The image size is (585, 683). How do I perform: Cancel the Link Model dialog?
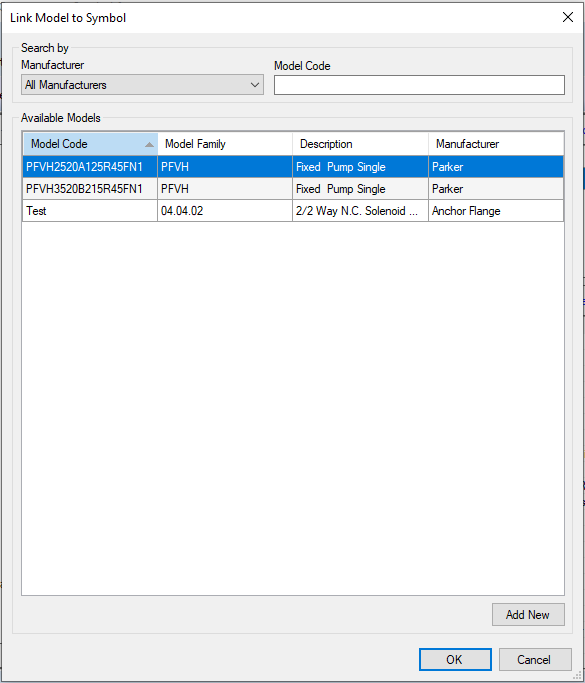535,659
